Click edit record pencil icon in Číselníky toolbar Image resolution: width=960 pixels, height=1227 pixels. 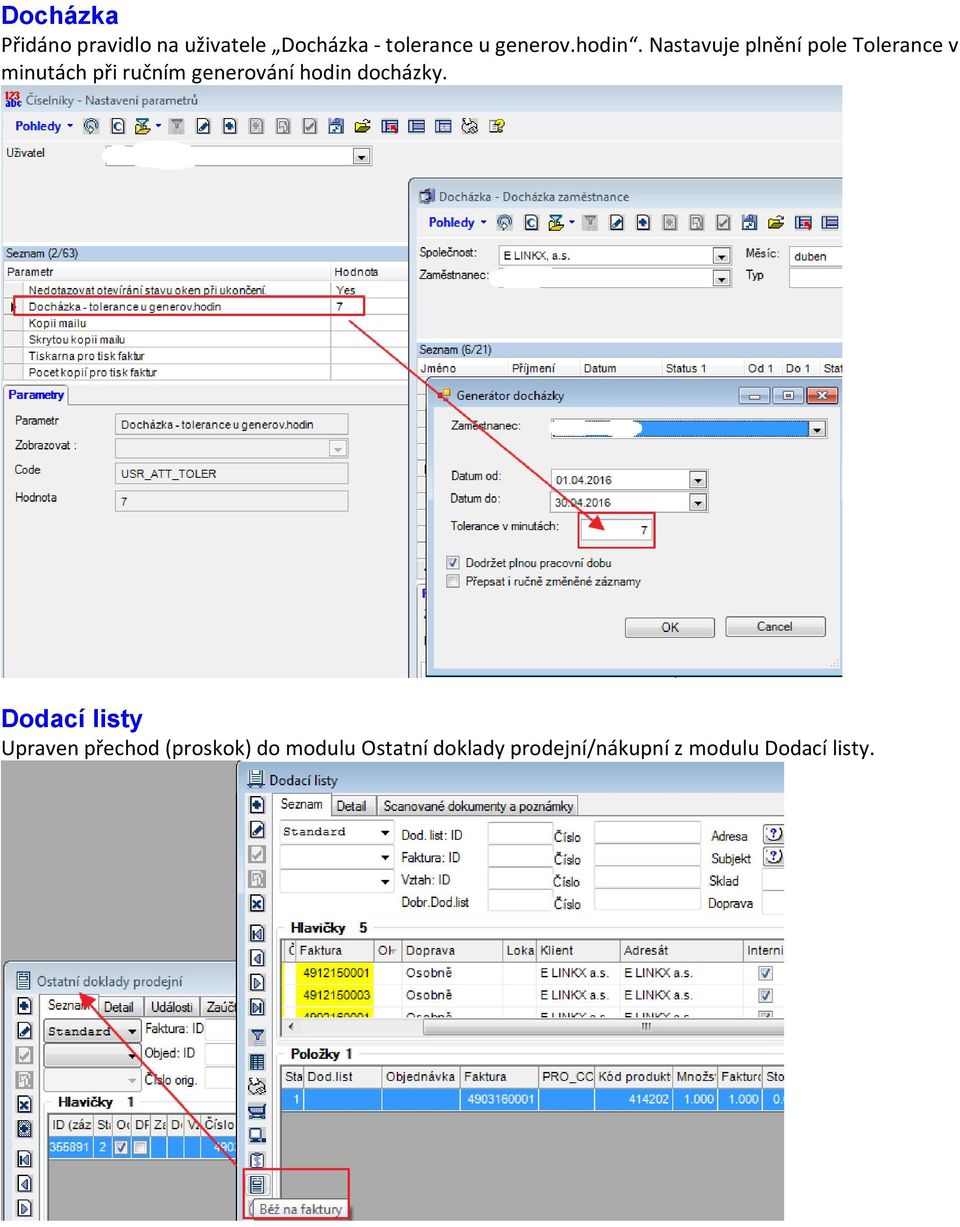[203, 126]
